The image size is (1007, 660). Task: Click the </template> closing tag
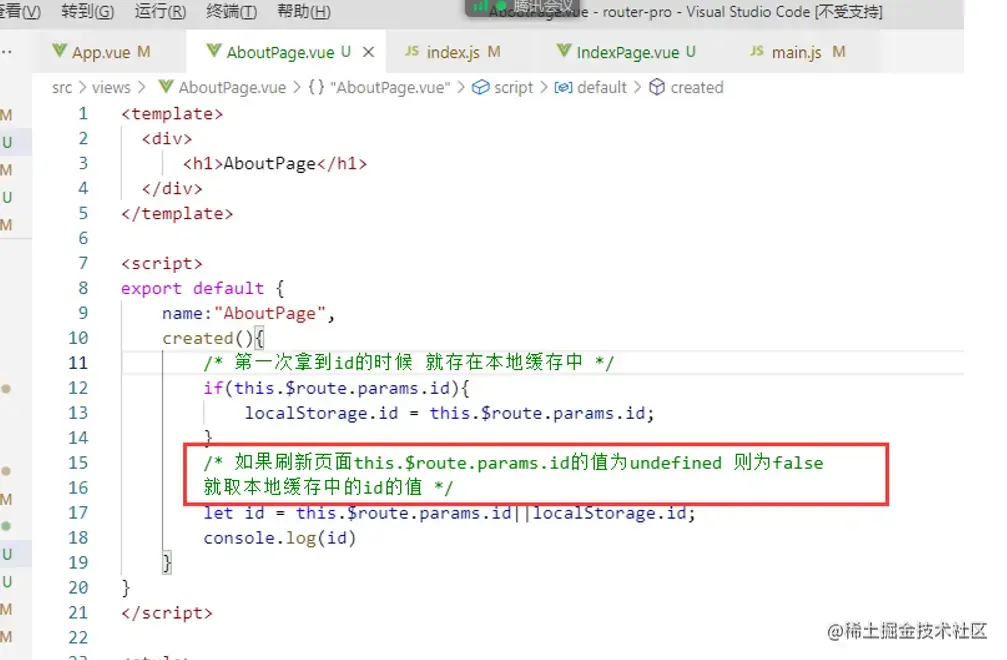click(177, 213)
